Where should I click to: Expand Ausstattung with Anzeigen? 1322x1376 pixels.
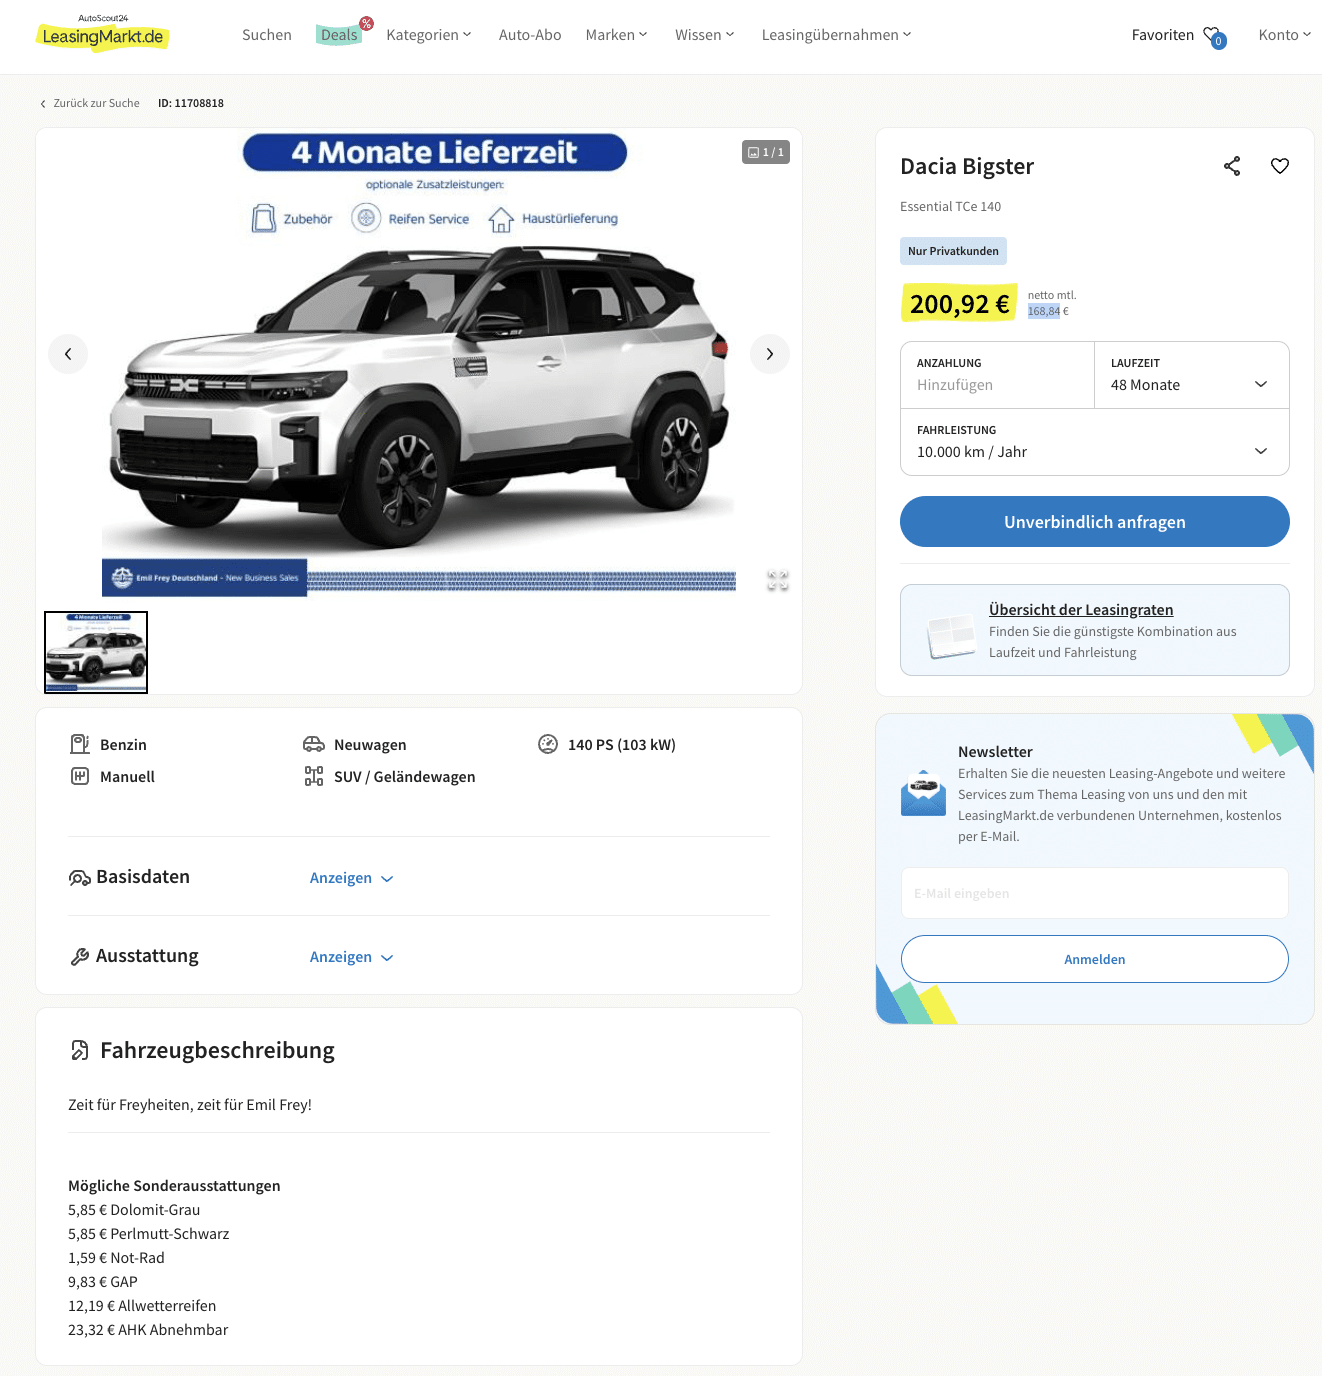(x=352, y=957)
